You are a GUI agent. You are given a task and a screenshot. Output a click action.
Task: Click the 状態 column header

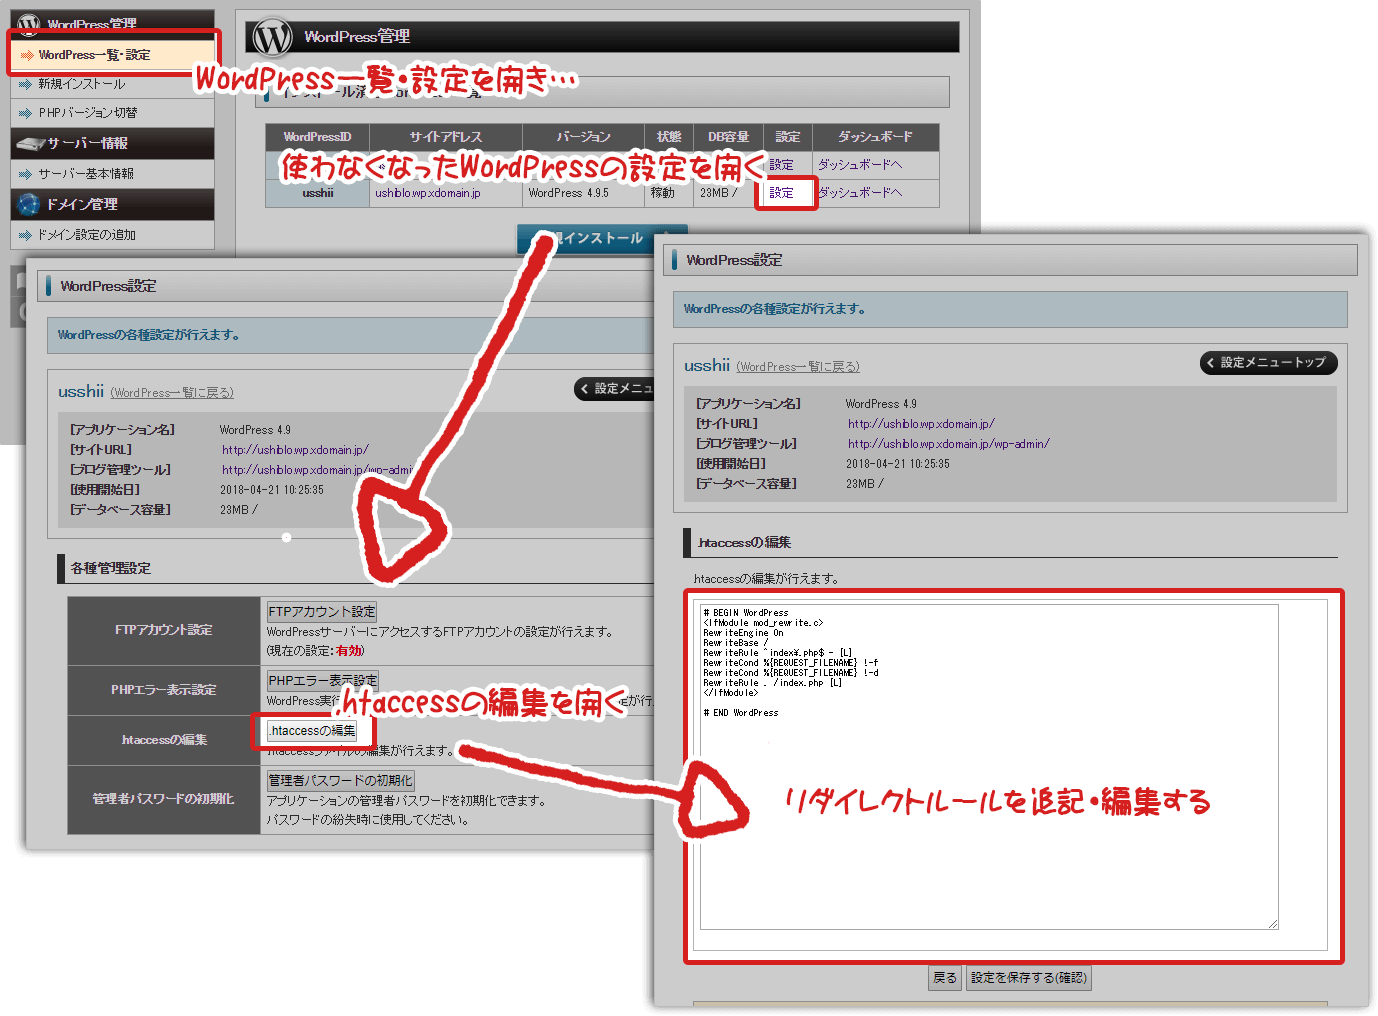pyautogui.click(x=669, y=137)
